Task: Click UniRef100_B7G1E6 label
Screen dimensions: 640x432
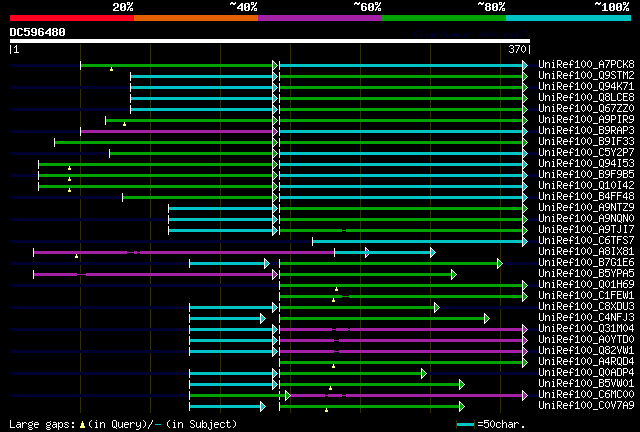Action: (x=586, y=263)
